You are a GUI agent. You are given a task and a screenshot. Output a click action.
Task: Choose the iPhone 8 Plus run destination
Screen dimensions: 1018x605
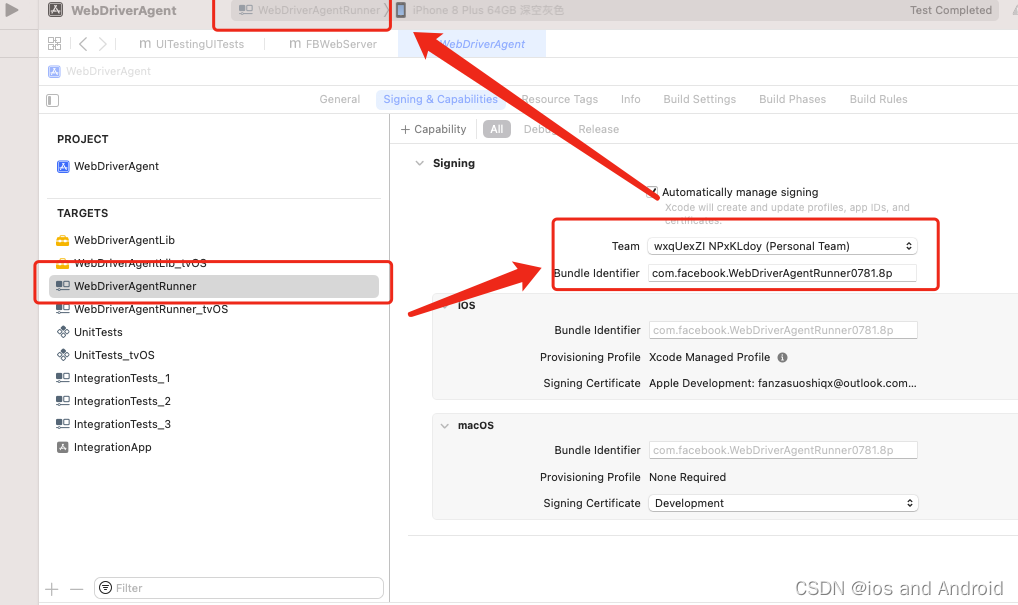488,10
